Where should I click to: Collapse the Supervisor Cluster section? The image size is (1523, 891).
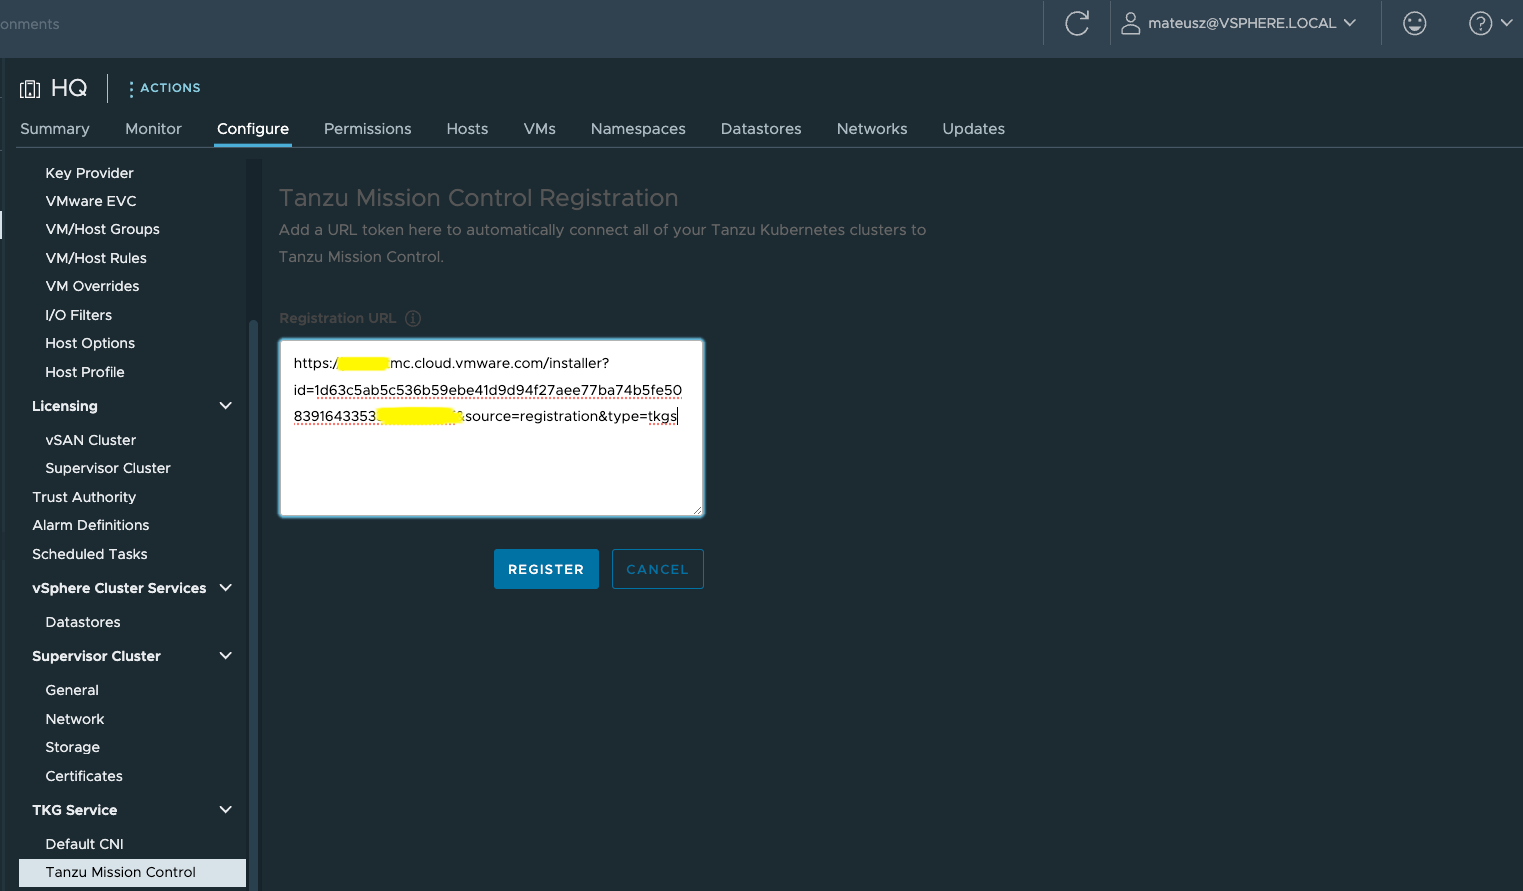point(225,655)
